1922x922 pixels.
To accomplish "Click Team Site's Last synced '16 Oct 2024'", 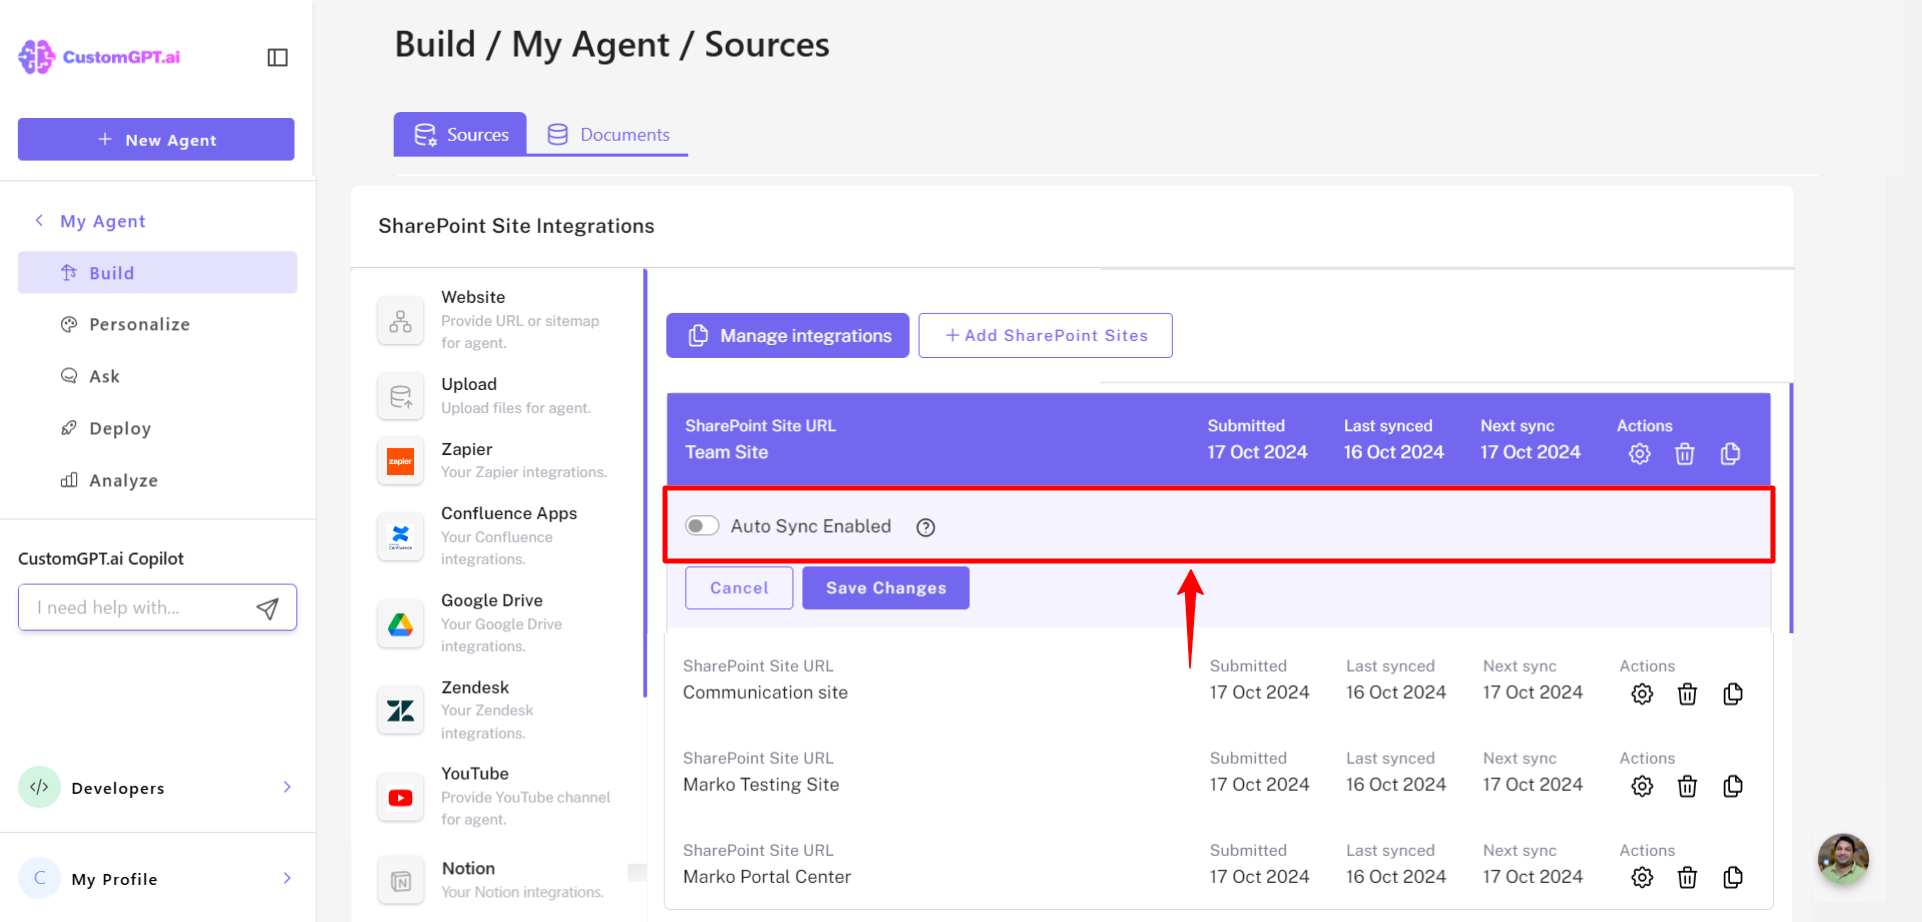I will click(1394, 452).
